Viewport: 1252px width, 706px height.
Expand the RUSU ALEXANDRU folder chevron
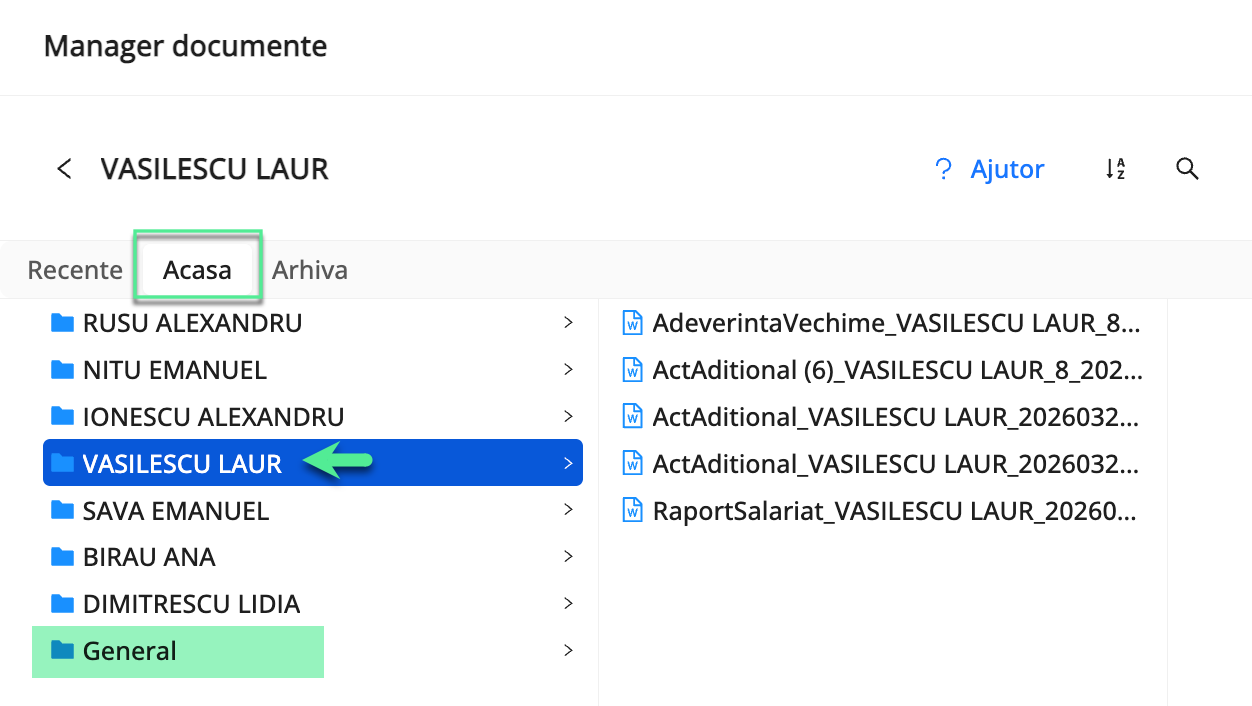[x=568, y=323]
